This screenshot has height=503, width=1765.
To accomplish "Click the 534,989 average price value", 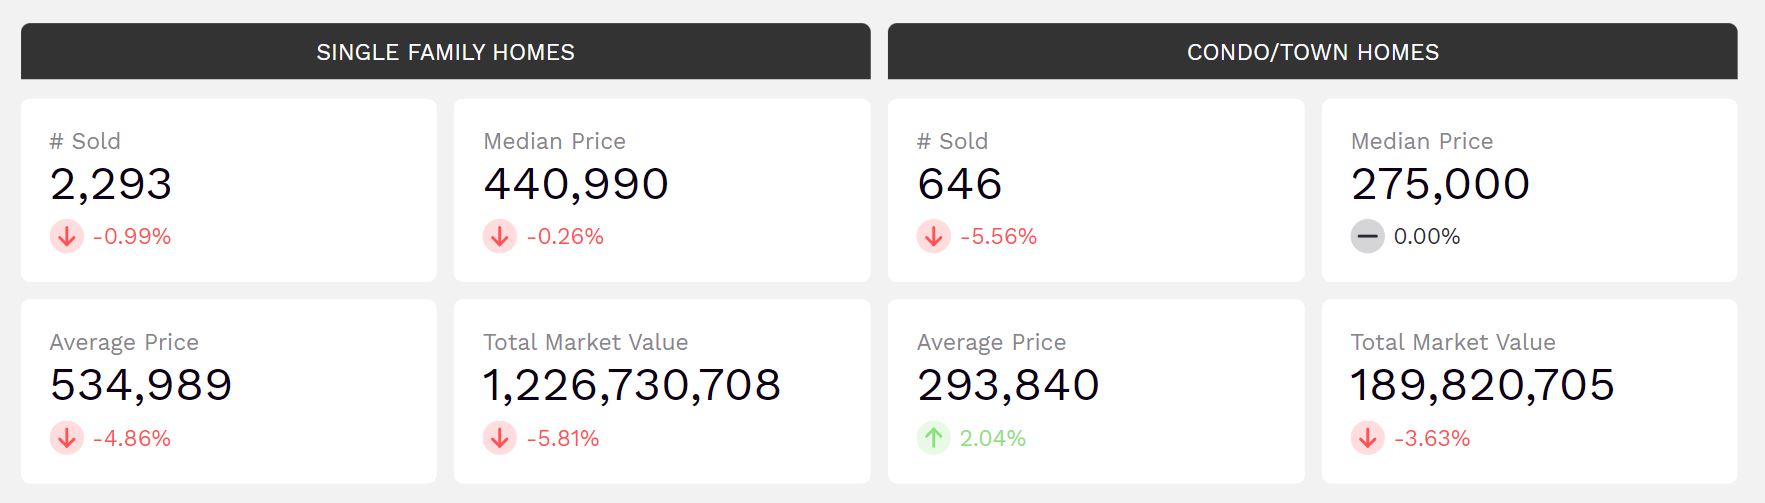I will tap(141, 385).
